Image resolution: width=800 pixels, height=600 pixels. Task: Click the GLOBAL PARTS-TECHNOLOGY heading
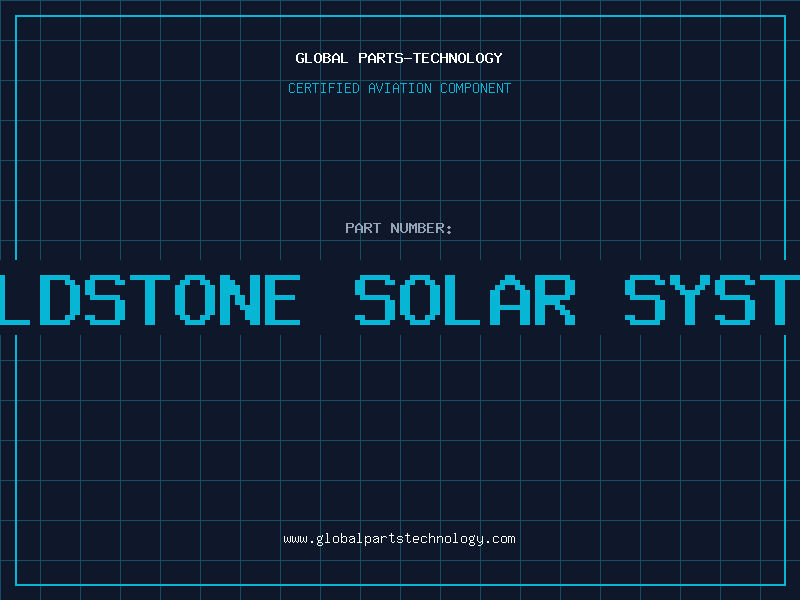click(x=399, y=58)
